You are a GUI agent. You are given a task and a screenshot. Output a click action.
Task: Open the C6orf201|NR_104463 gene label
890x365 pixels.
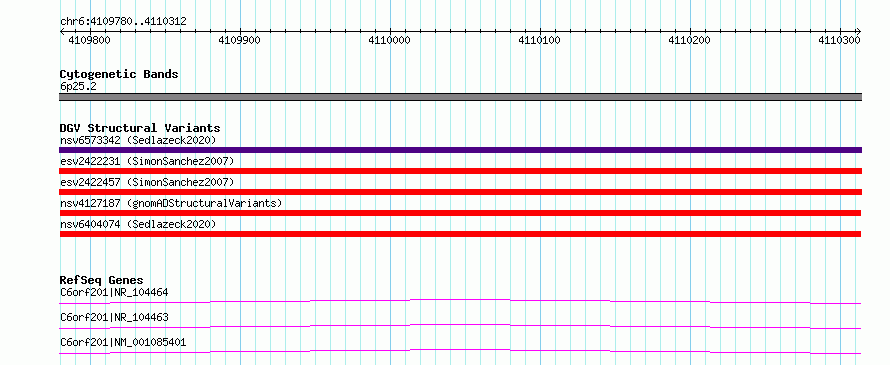(114, 317)
